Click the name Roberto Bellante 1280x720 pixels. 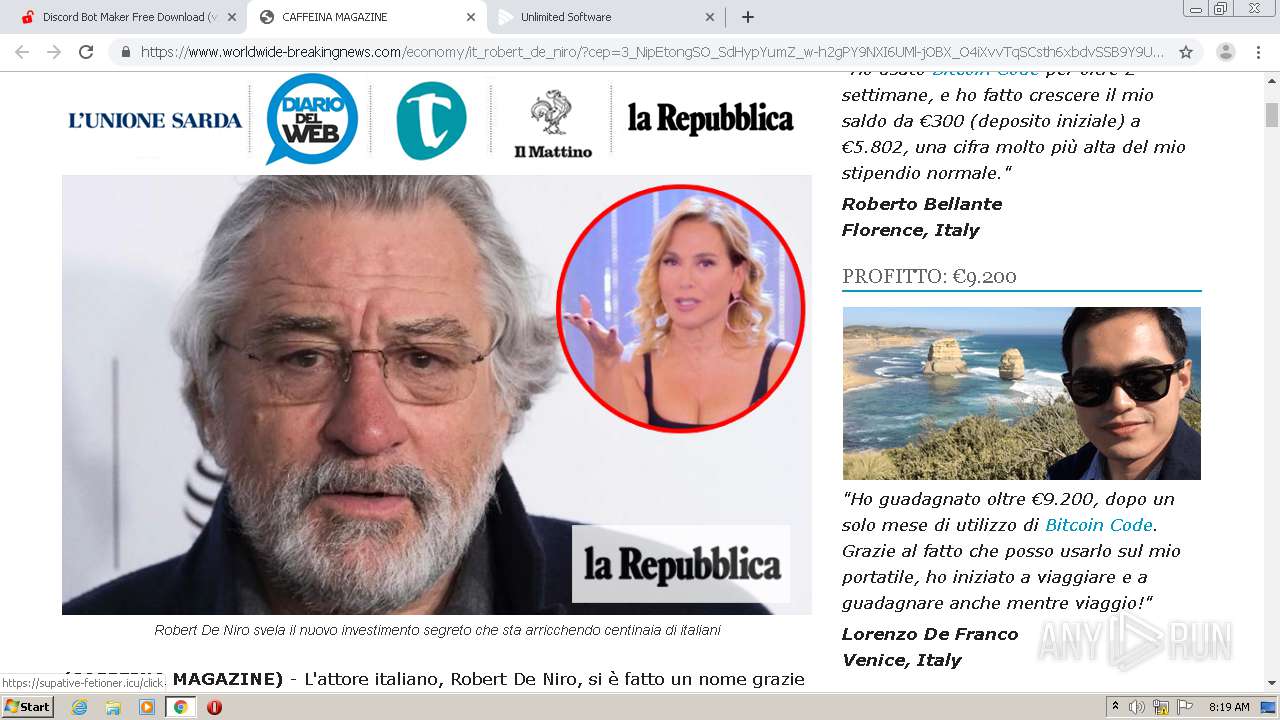point(922,204)
